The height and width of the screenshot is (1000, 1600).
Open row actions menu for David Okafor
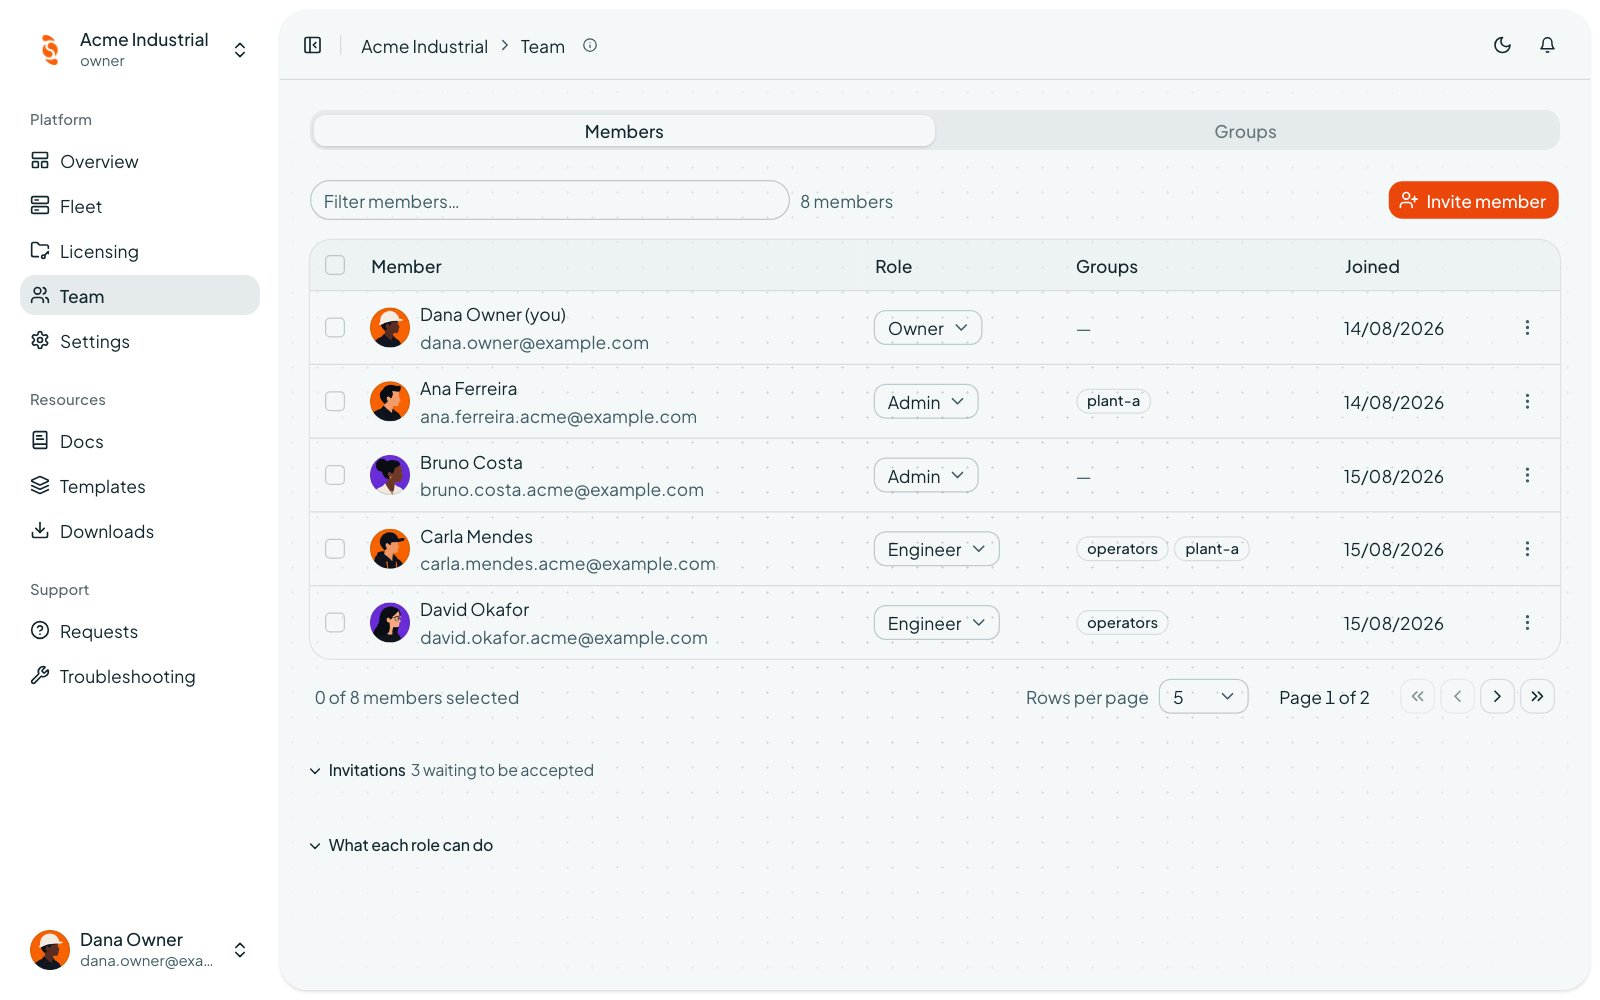tap(1527, 623)
